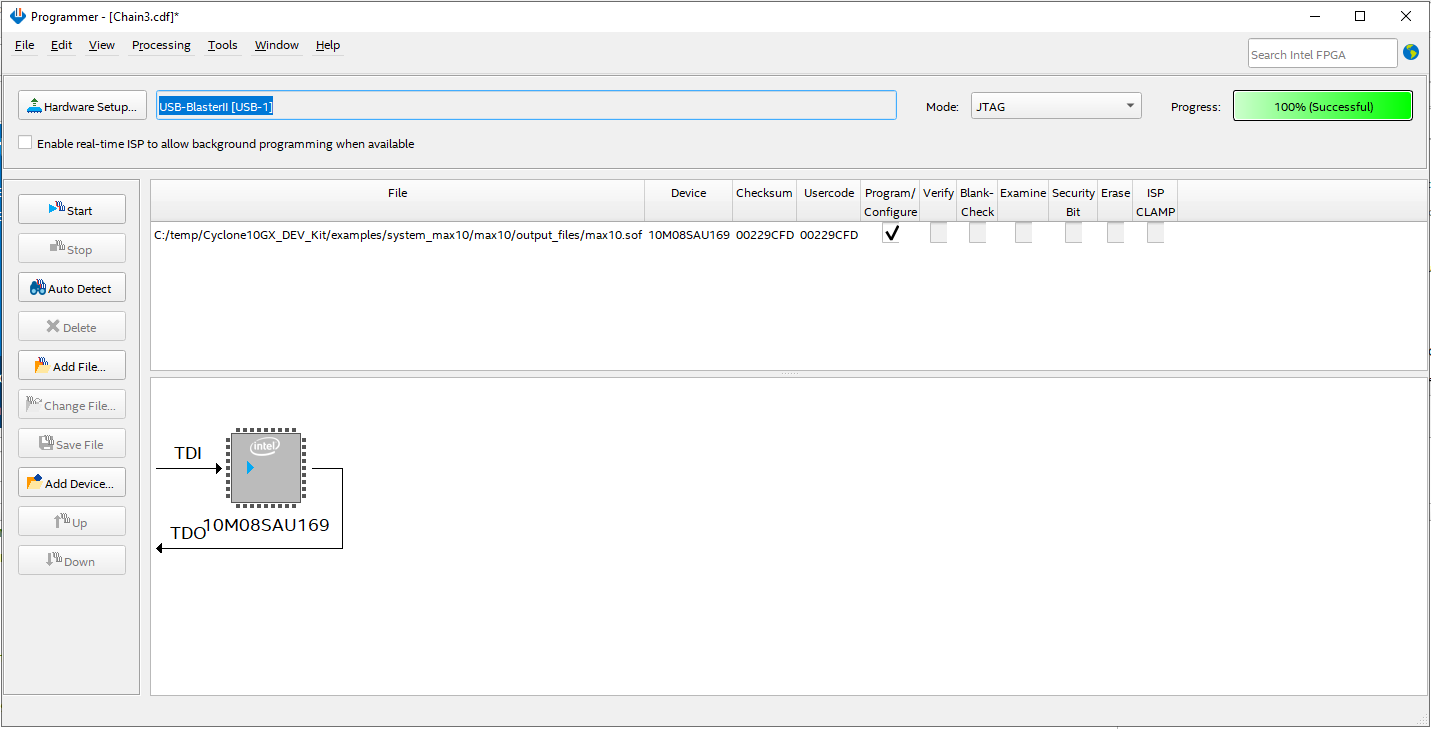Move device Down in chain
This screenshot has height=729, width=1431.
[x=72, y=560]
